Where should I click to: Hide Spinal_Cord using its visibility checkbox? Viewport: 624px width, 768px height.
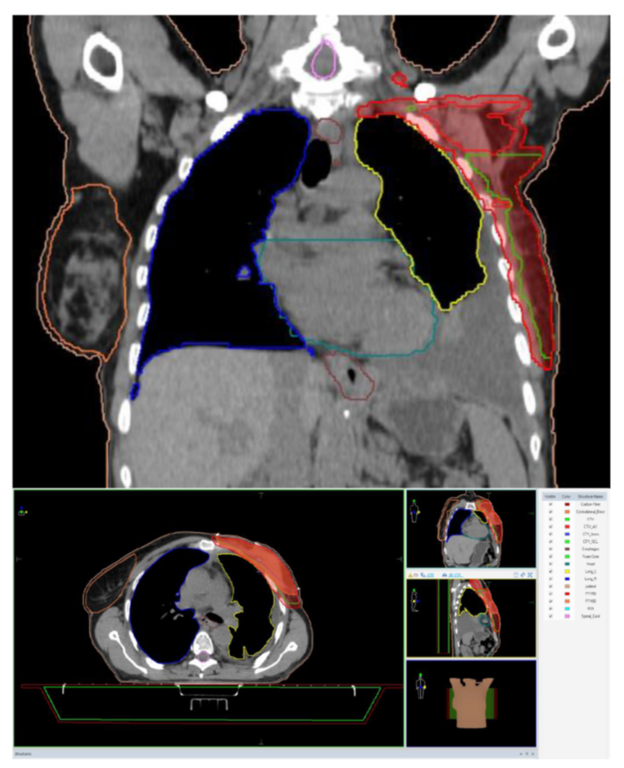coord(551,616)
